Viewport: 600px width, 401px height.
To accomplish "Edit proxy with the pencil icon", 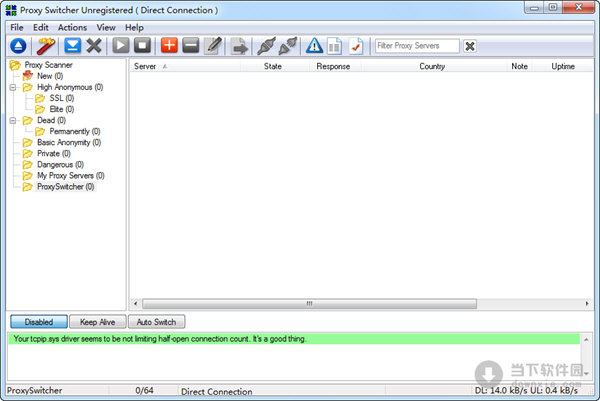I will [x=214, y=46].
